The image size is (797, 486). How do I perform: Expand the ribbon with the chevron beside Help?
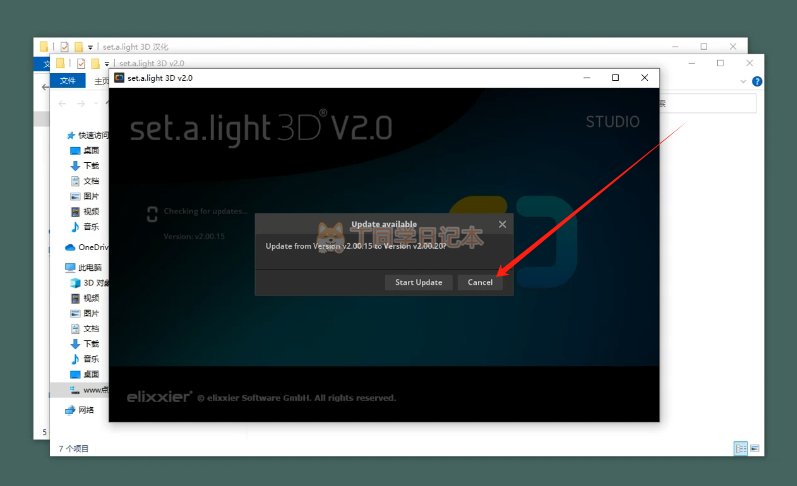point(743,81)
